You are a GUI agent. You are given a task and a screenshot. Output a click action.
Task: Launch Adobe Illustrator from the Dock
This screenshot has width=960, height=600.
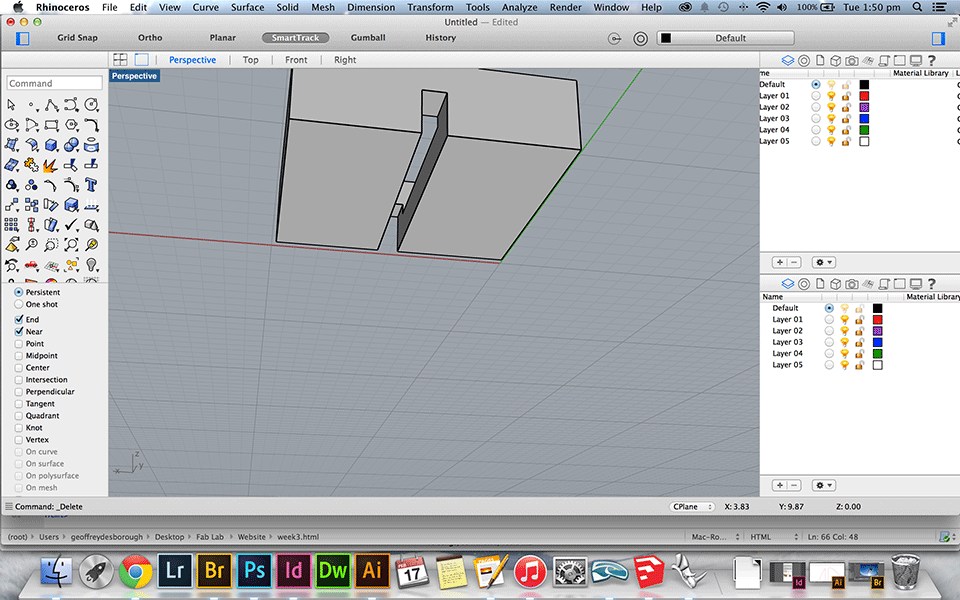372,572
